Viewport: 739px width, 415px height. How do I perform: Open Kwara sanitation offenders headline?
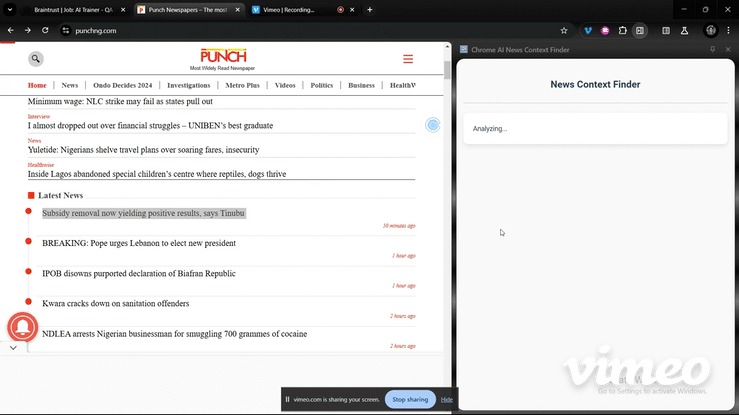(x=115, y=304)
